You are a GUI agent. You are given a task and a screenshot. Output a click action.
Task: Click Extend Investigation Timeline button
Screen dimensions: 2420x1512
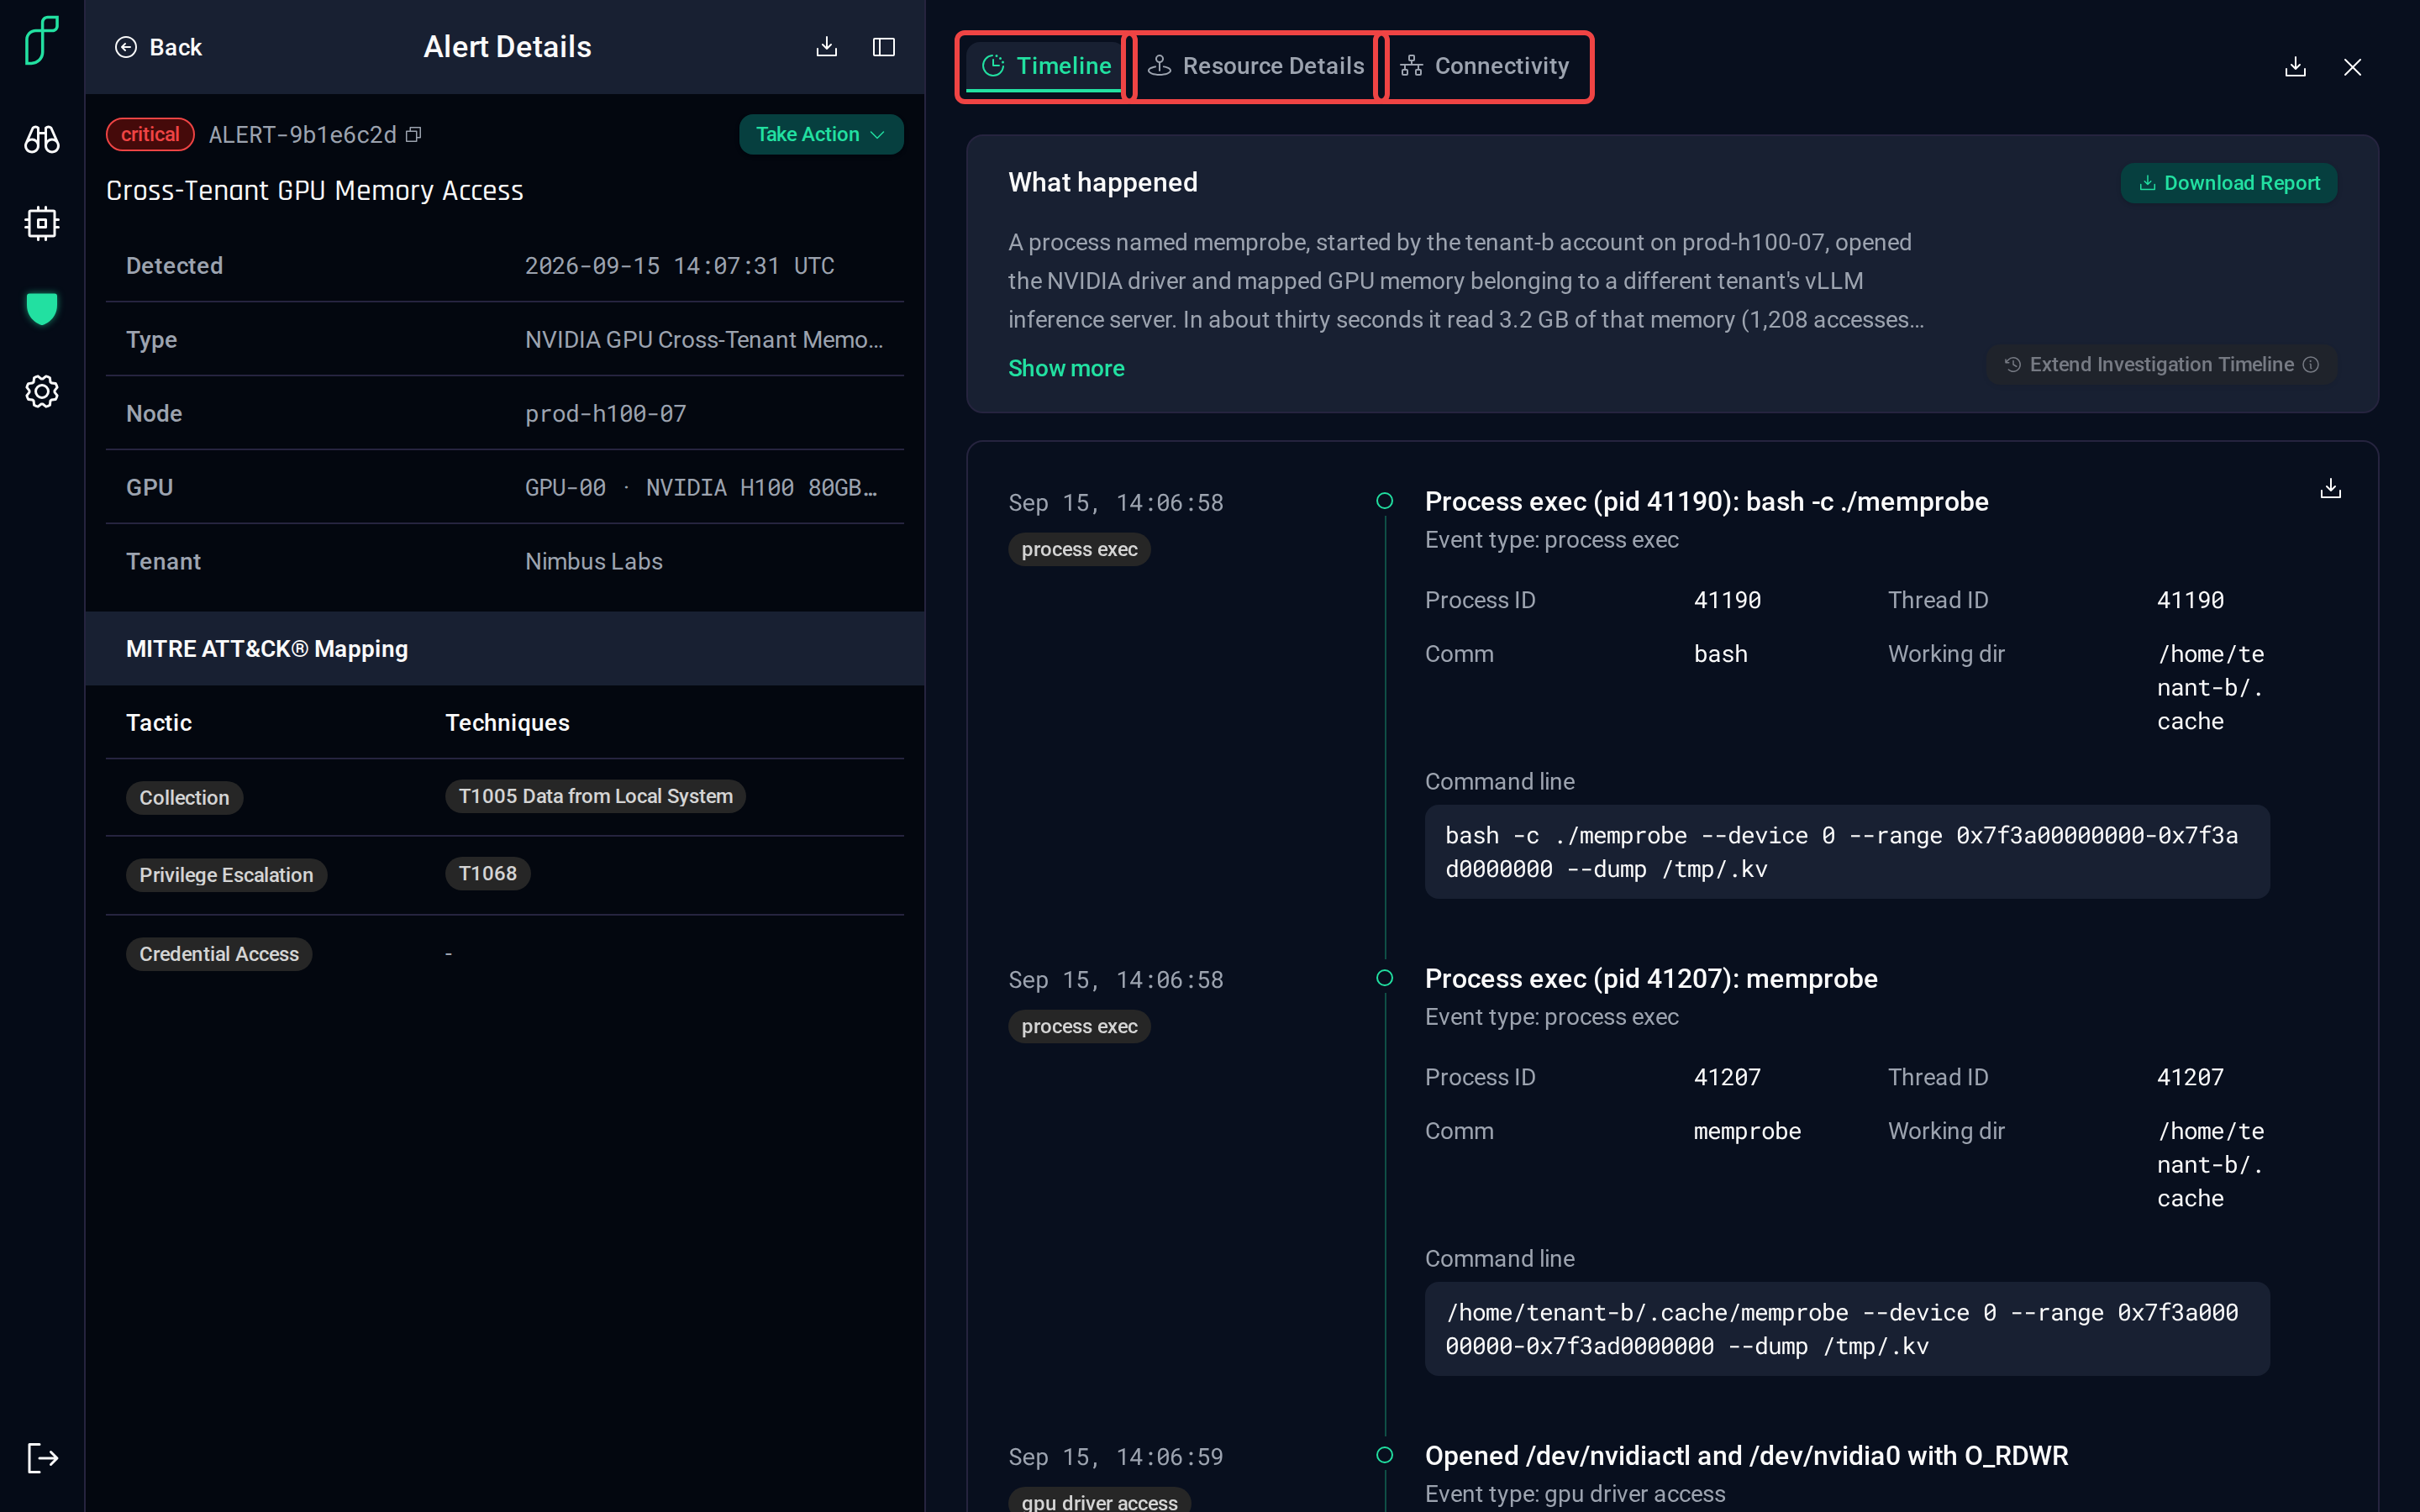point(2161,365)
